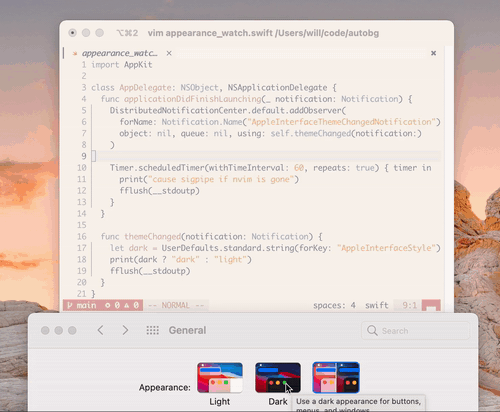Click the swift file icon in tab
Screen dimensions: 500x412
pyautogui.click(x=75, y=53)
